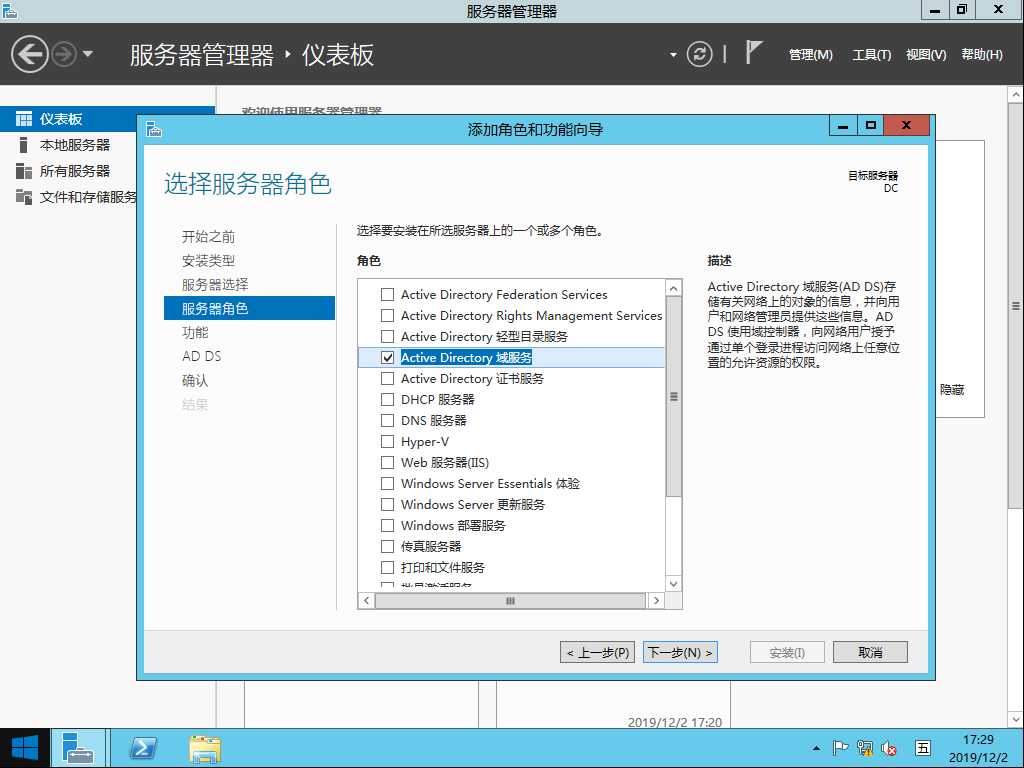
Task: Click the 文件和存储服务 sidebar icon
Action: (24, 197)
